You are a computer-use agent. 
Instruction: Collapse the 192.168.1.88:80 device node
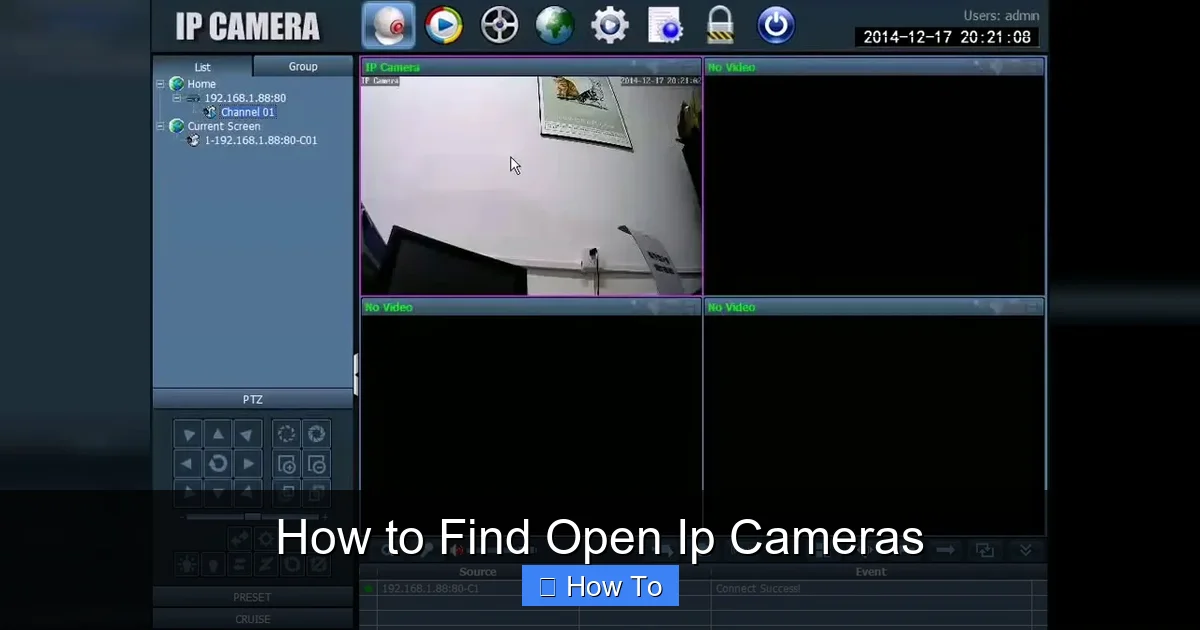[x=176, y=98]
